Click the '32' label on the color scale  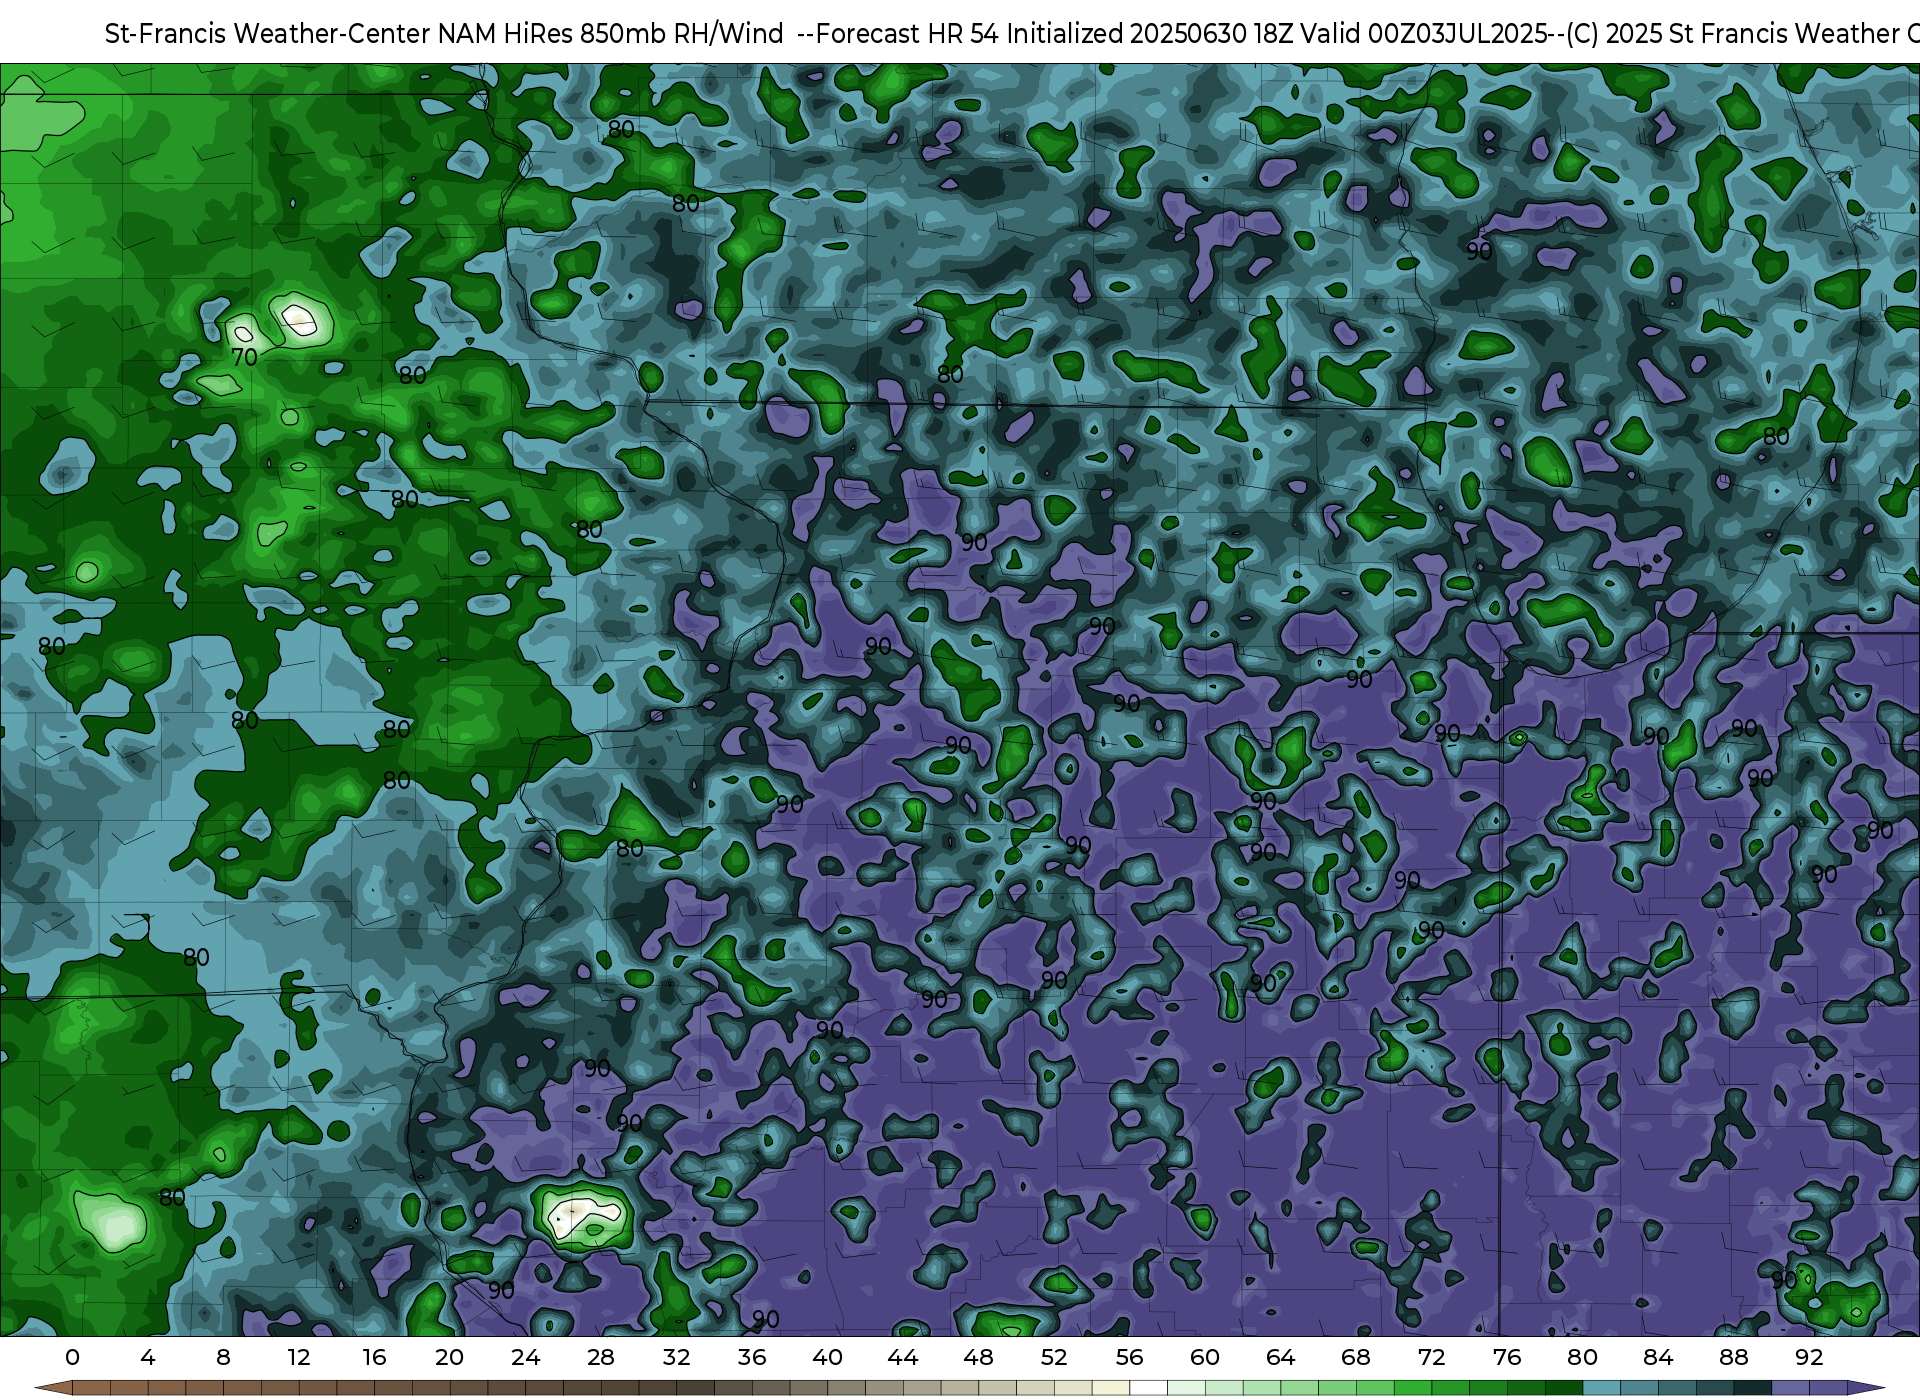coord(677,1357)
